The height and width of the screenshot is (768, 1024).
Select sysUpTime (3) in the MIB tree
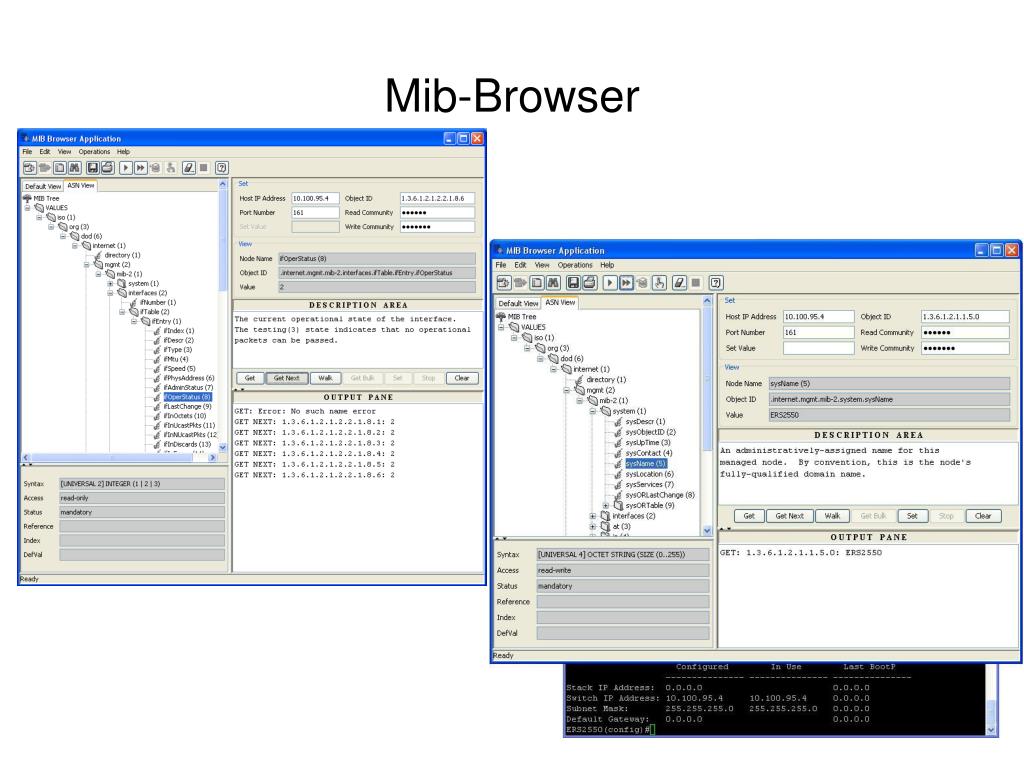pyautogui.click(x=648, y=443)
